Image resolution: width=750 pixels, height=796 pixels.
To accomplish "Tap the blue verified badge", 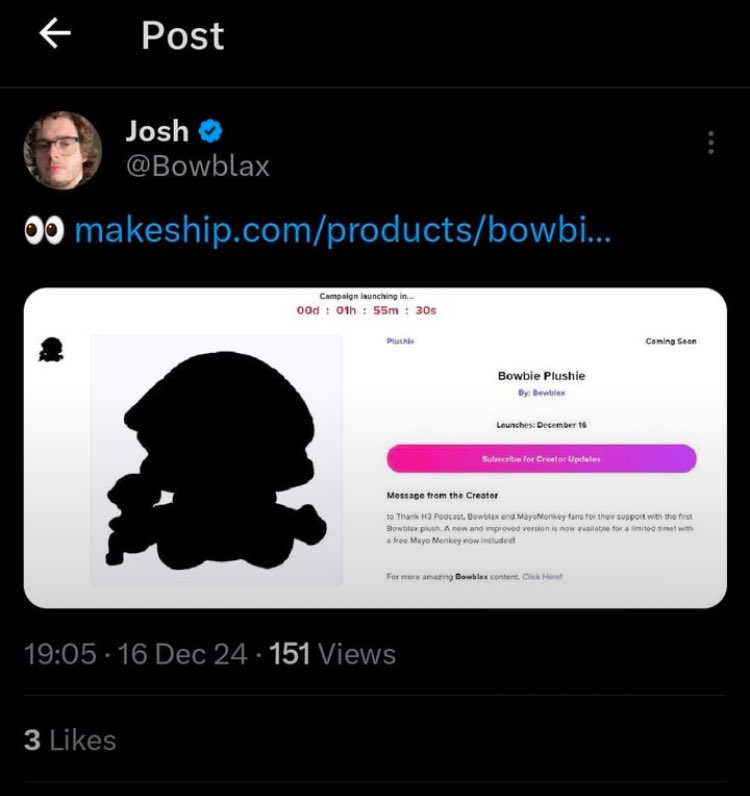I will click(x=210, y=131).
